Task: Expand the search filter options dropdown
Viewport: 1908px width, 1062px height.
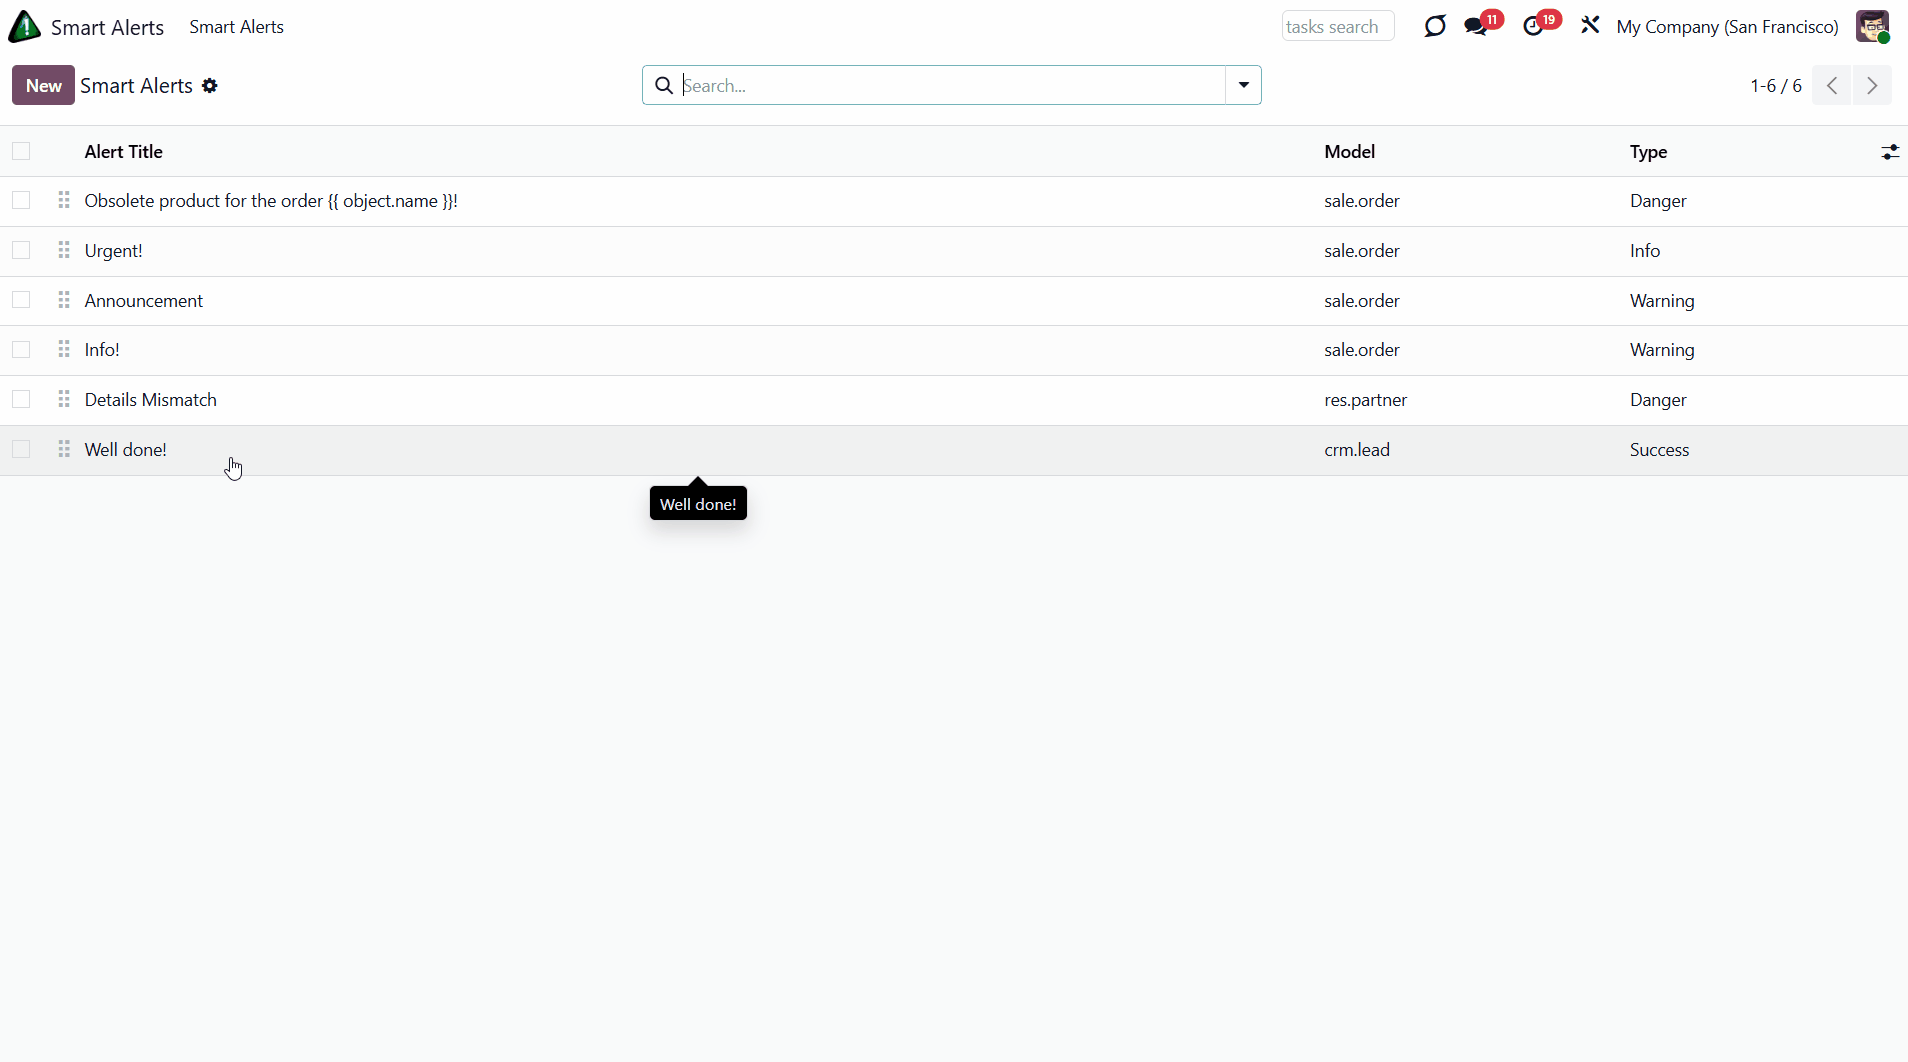Action: coord(1243,86)
